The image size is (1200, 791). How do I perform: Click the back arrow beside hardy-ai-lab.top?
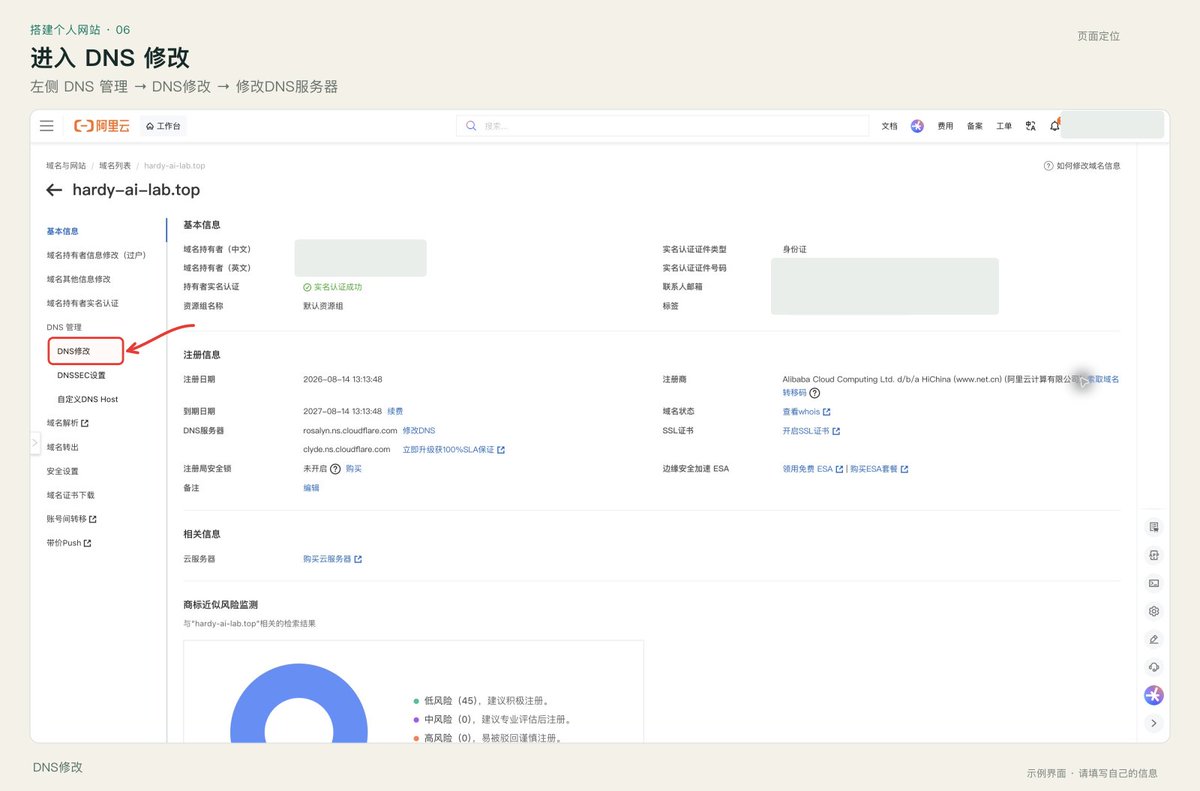tap(54, 190)
